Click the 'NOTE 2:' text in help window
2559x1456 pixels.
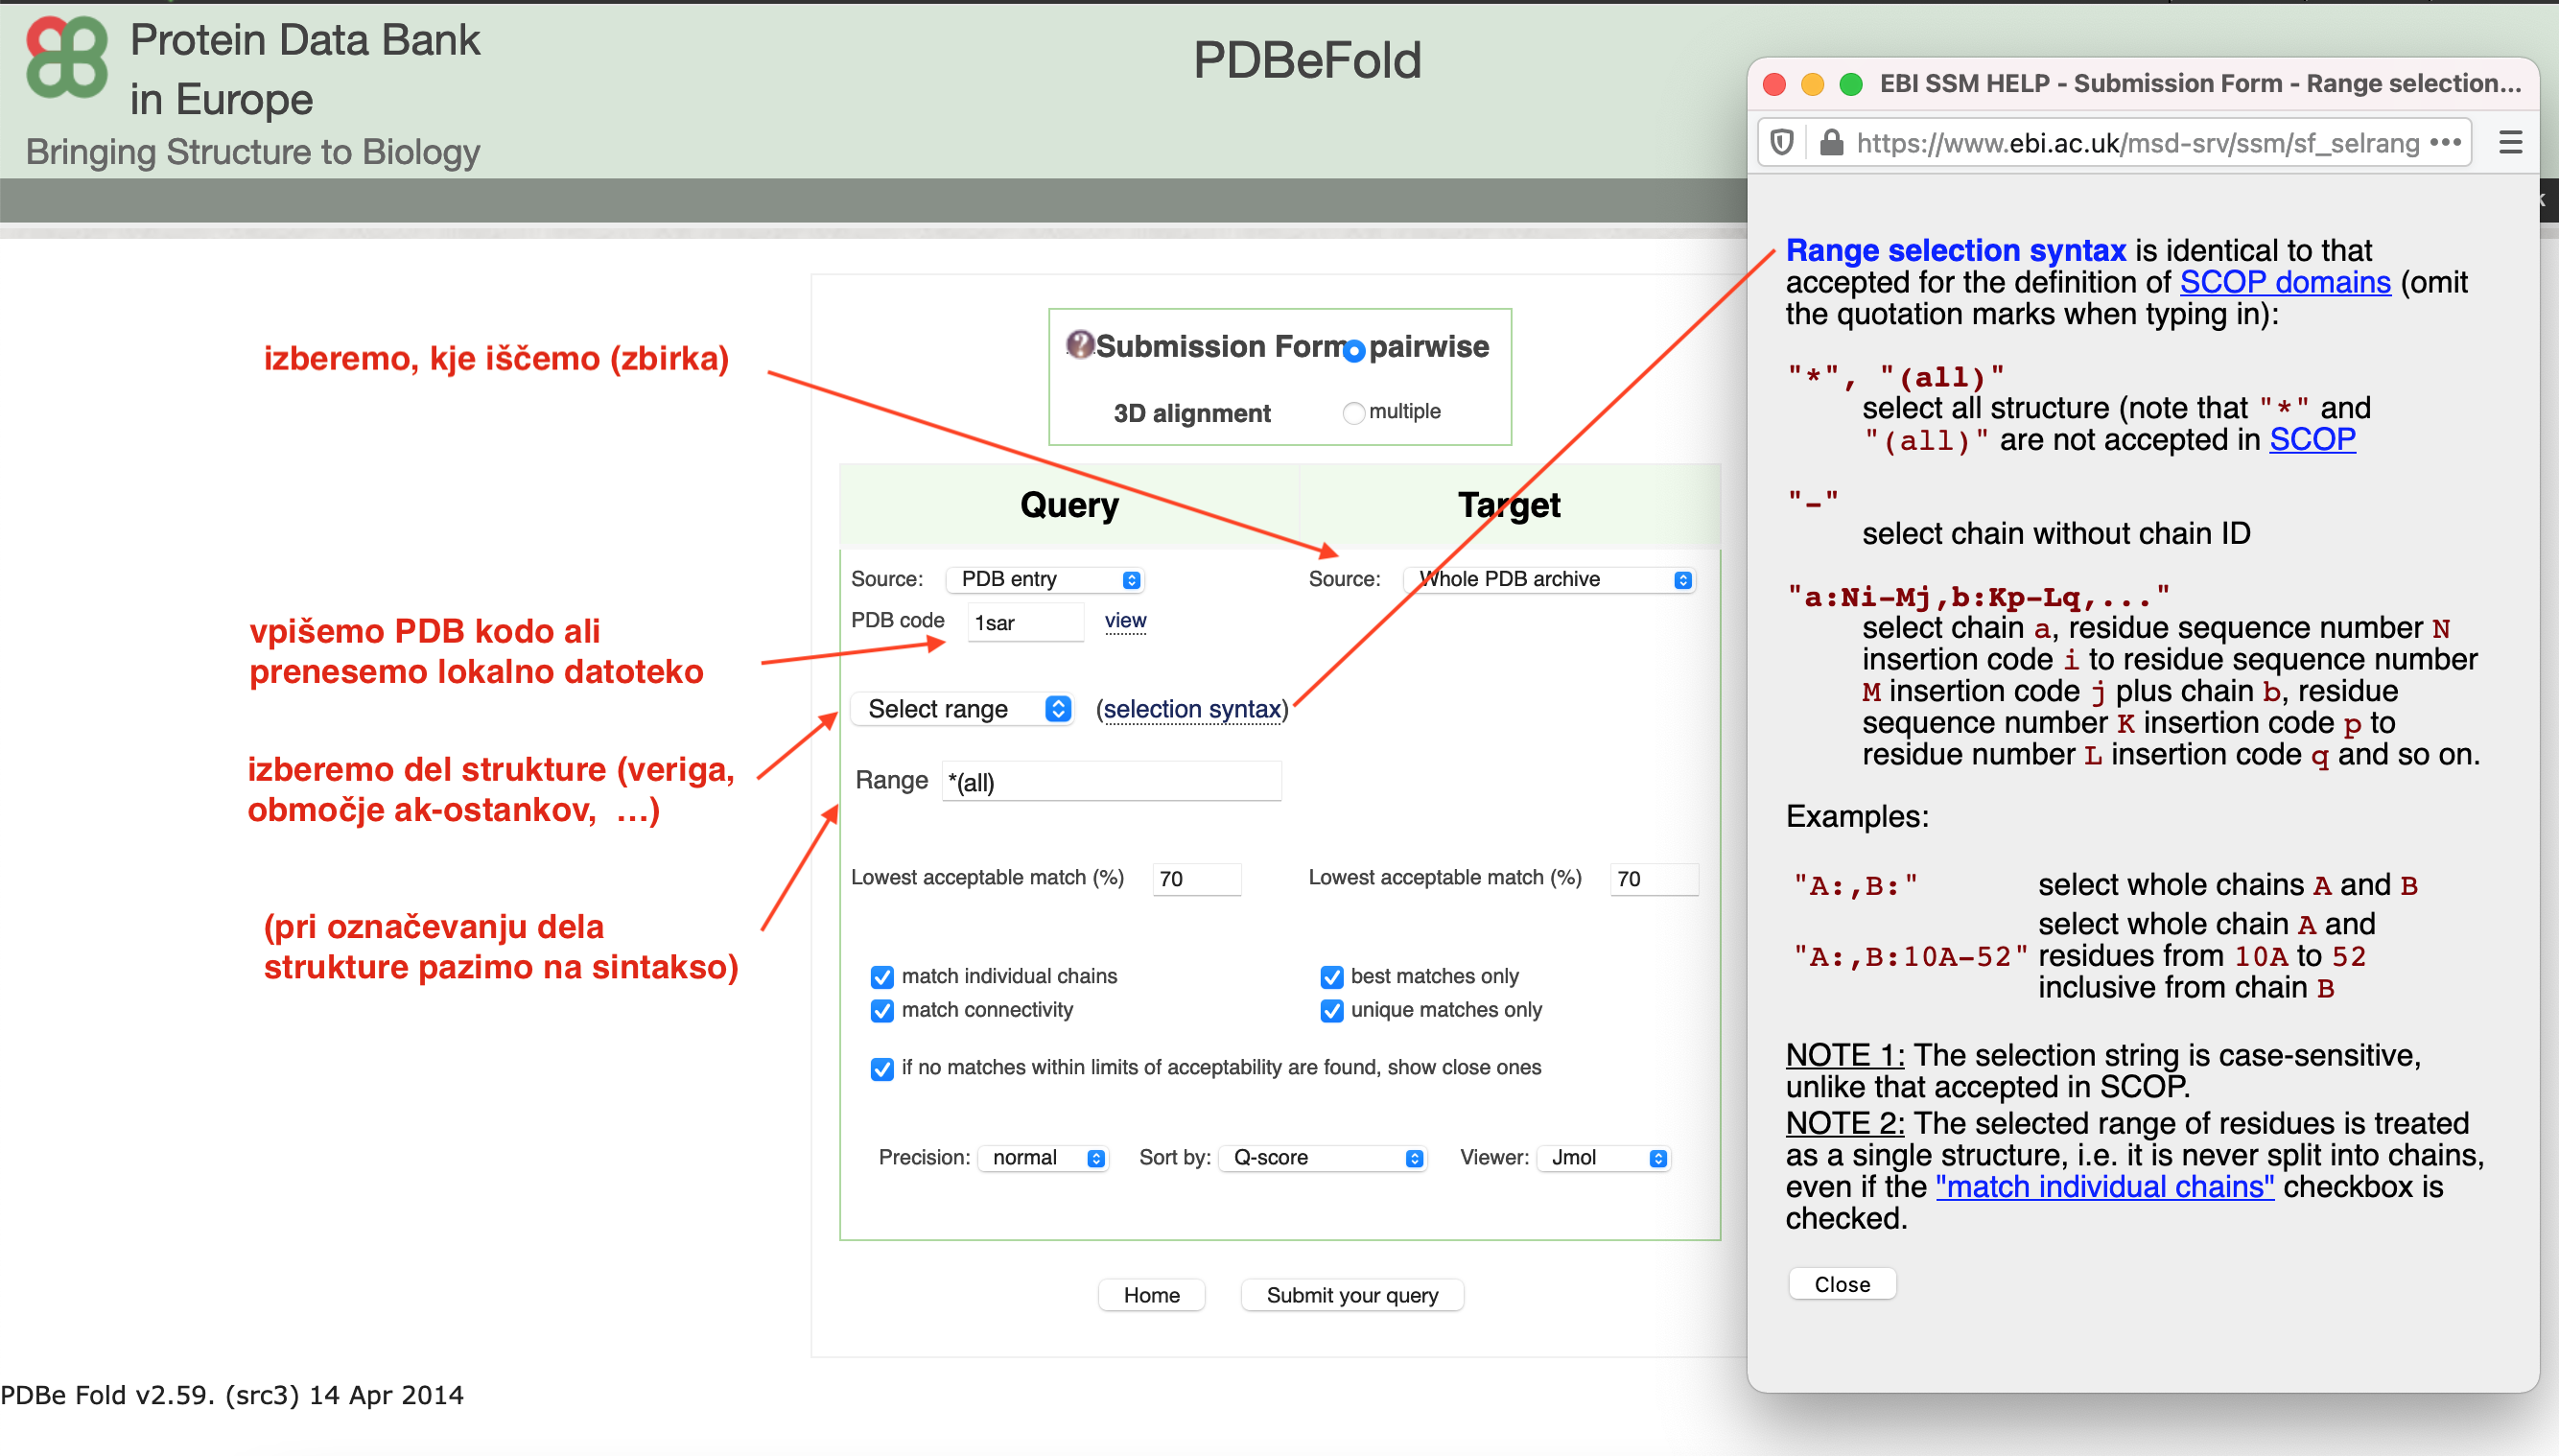1845,1123
